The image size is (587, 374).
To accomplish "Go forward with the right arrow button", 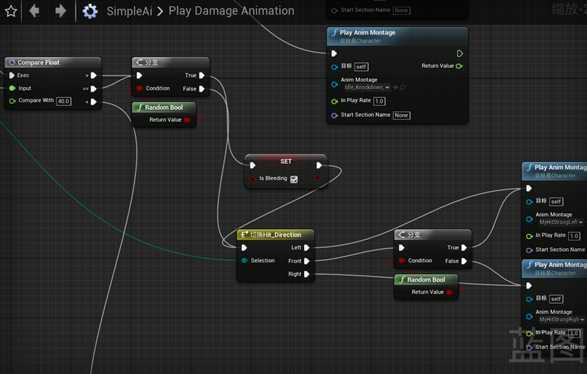I will (60, 11).
